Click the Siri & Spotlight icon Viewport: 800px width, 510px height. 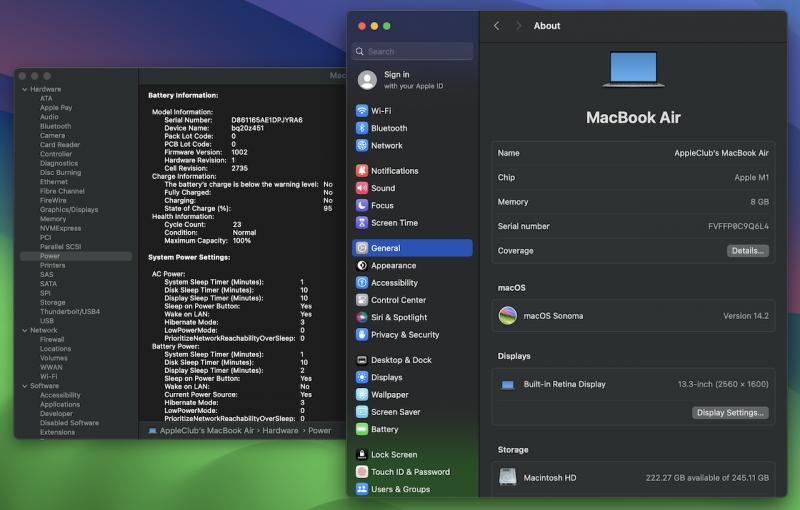362,317
